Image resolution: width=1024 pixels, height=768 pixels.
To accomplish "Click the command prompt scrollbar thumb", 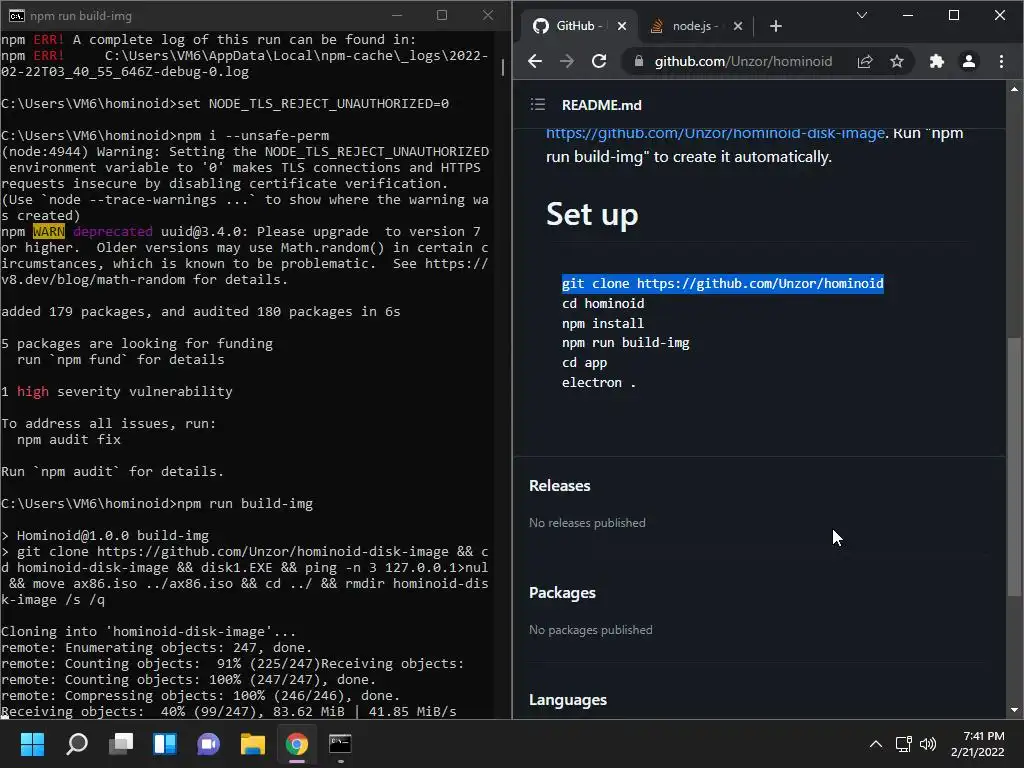I will (503, 67).
